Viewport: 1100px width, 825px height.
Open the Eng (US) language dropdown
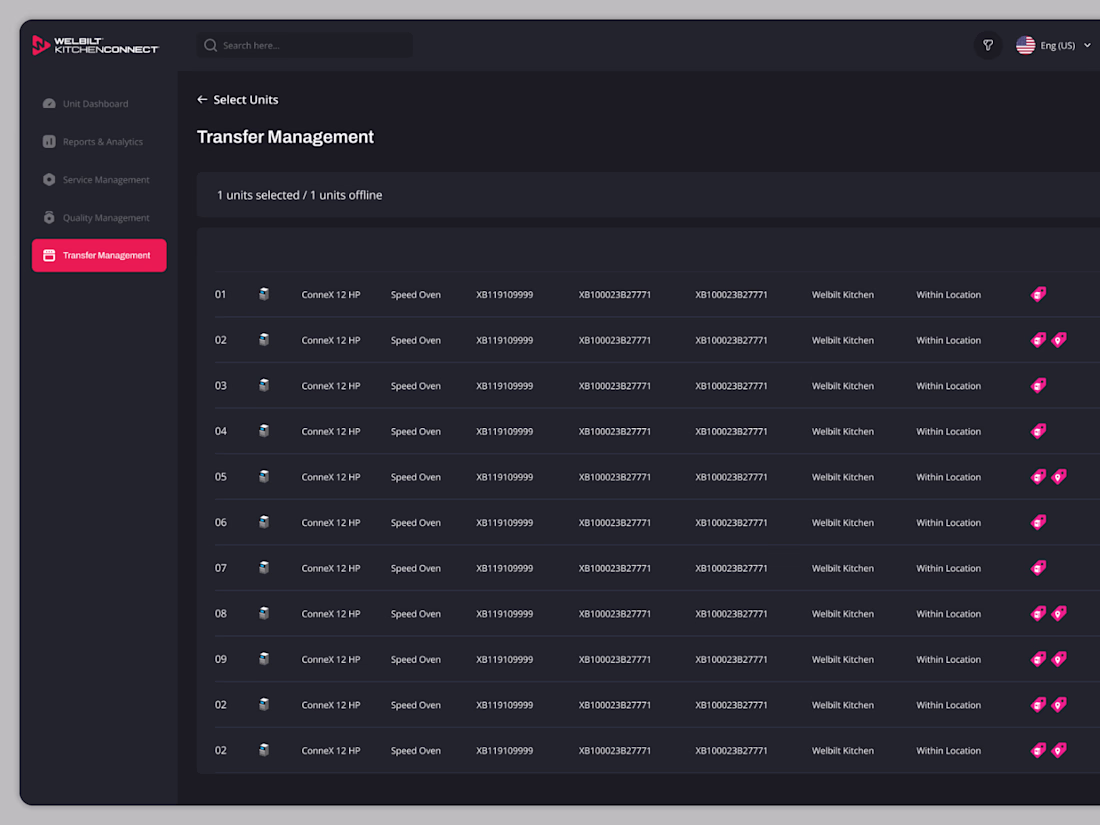click(x=1054, y=45)
